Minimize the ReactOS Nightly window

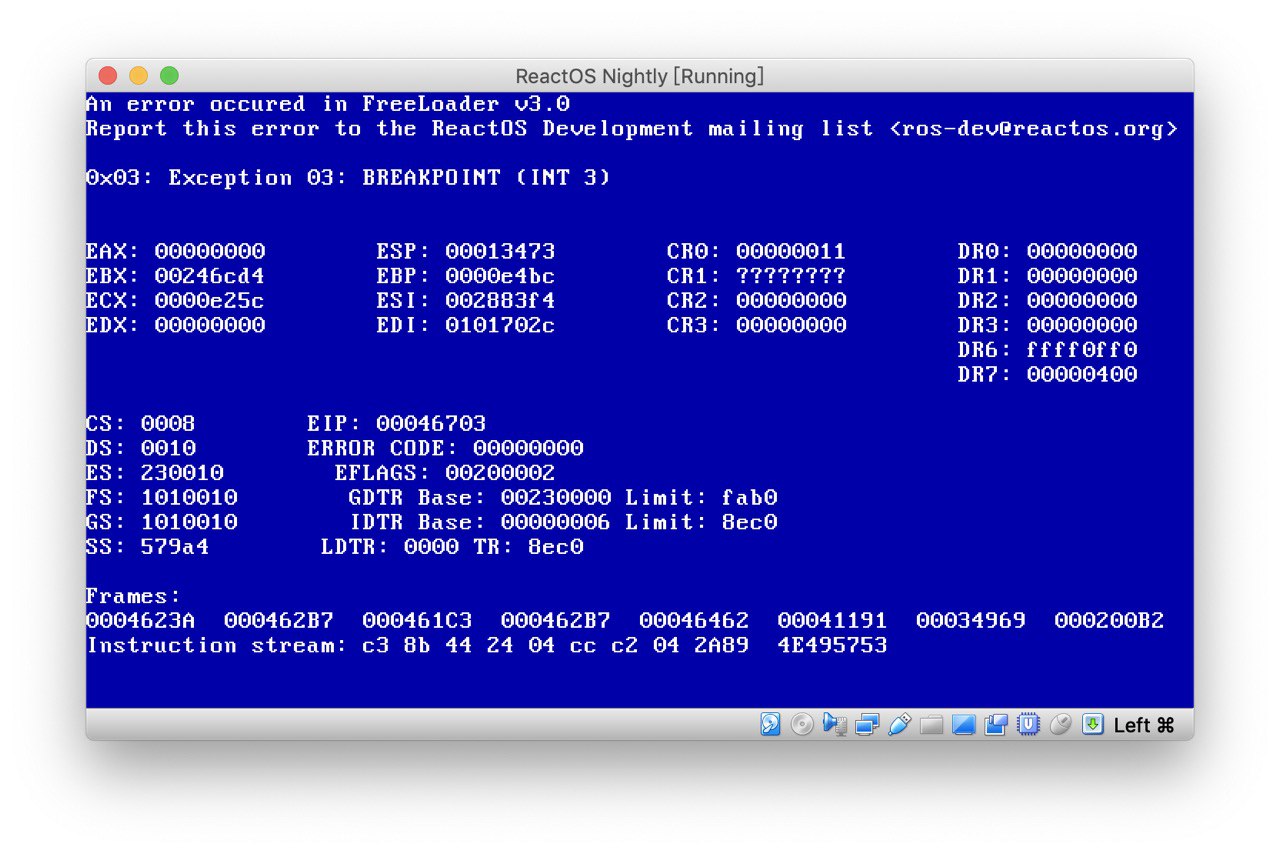[x=139, y=76]
